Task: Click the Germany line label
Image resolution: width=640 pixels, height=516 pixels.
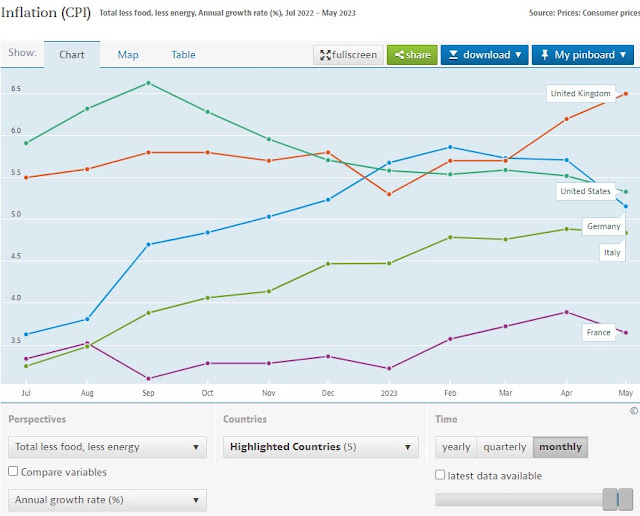Action: (x=604, y=226)
